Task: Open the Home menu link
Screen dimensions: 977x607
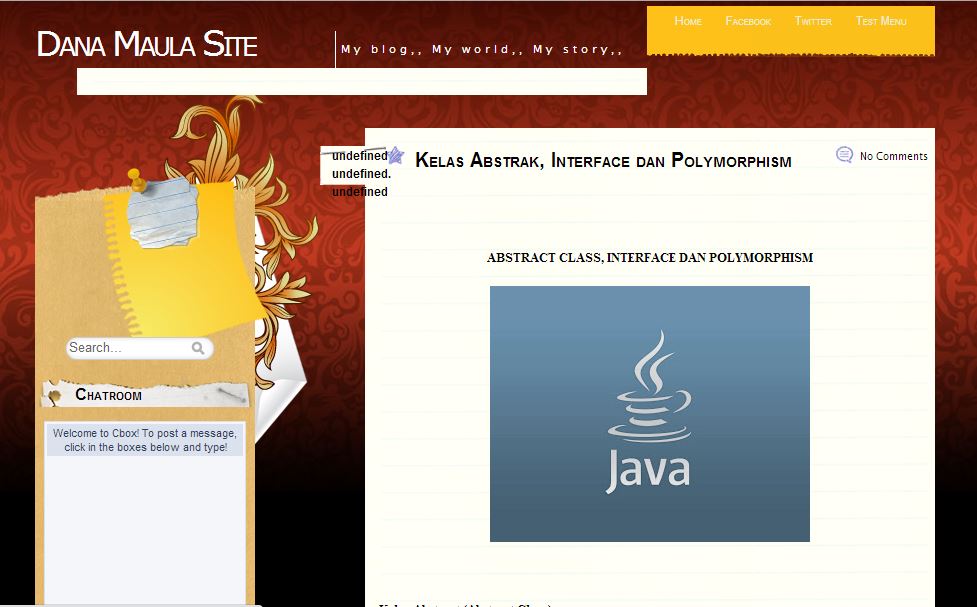Action: click(x=688, y=21)
